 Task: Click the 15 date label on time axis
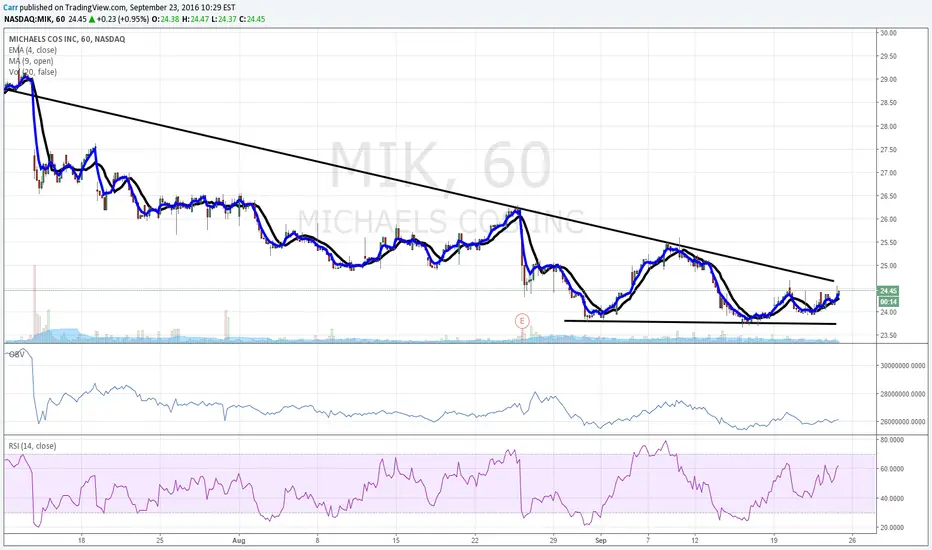click(396, 540)
